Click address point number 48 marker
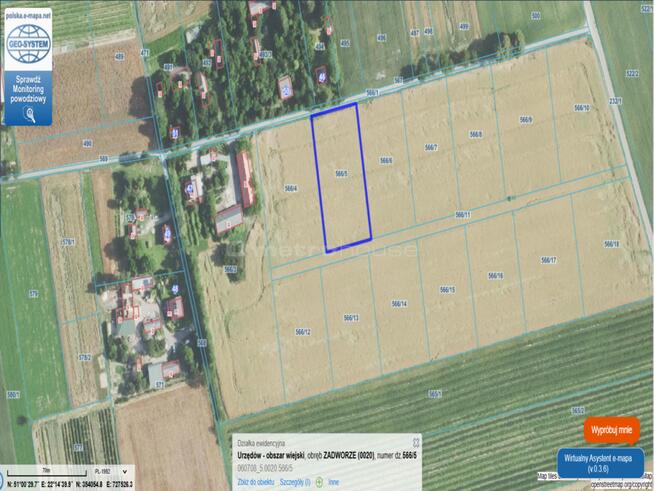Viewport: 654px width, 491px height. click(x=174, y=289)
